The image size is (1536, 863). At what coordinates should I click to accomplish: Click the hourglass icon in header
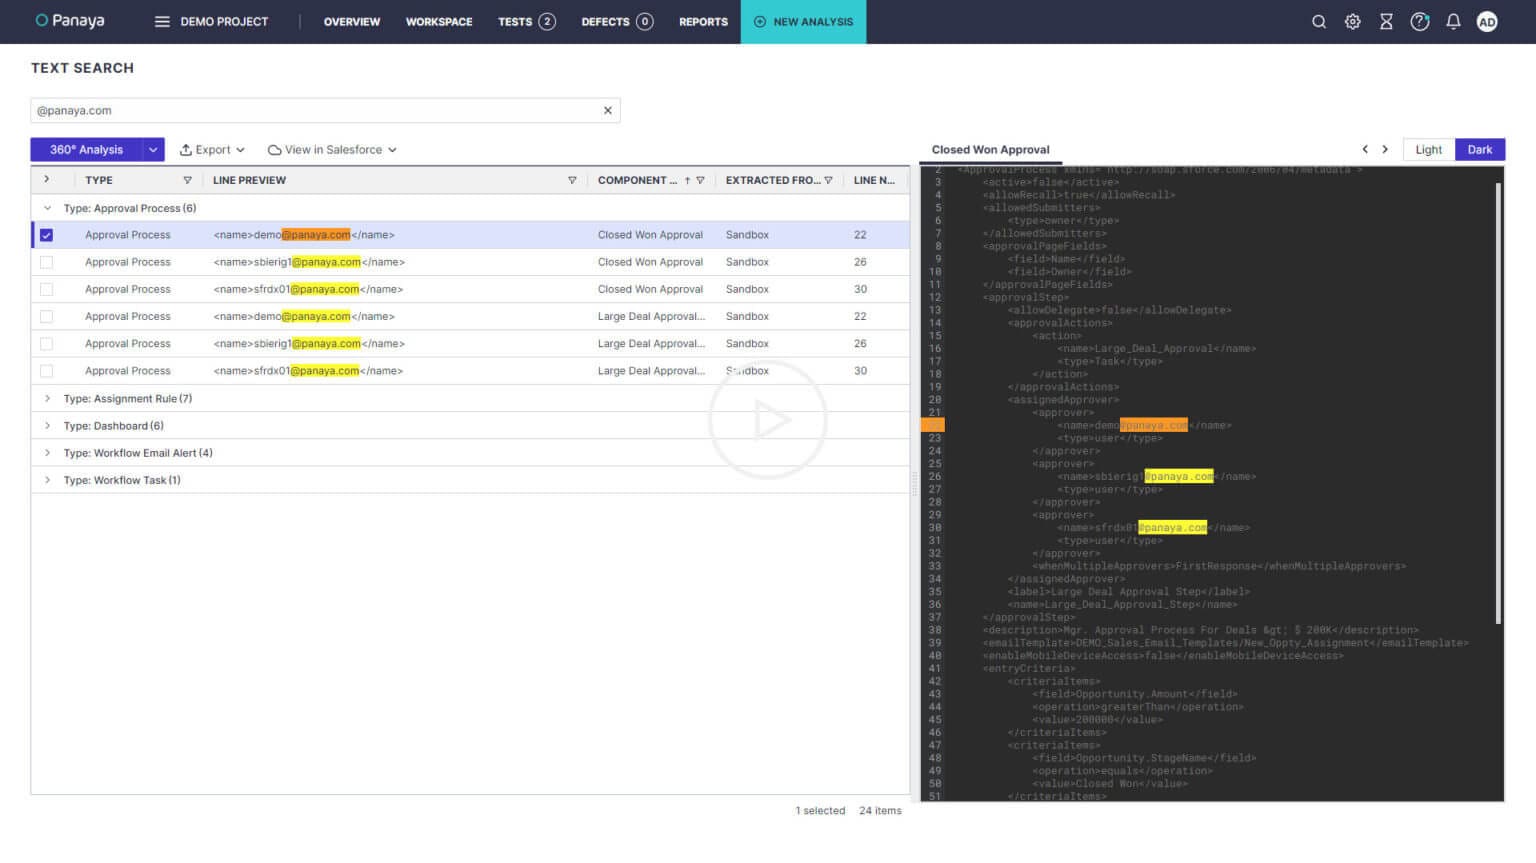[1386, 21]
